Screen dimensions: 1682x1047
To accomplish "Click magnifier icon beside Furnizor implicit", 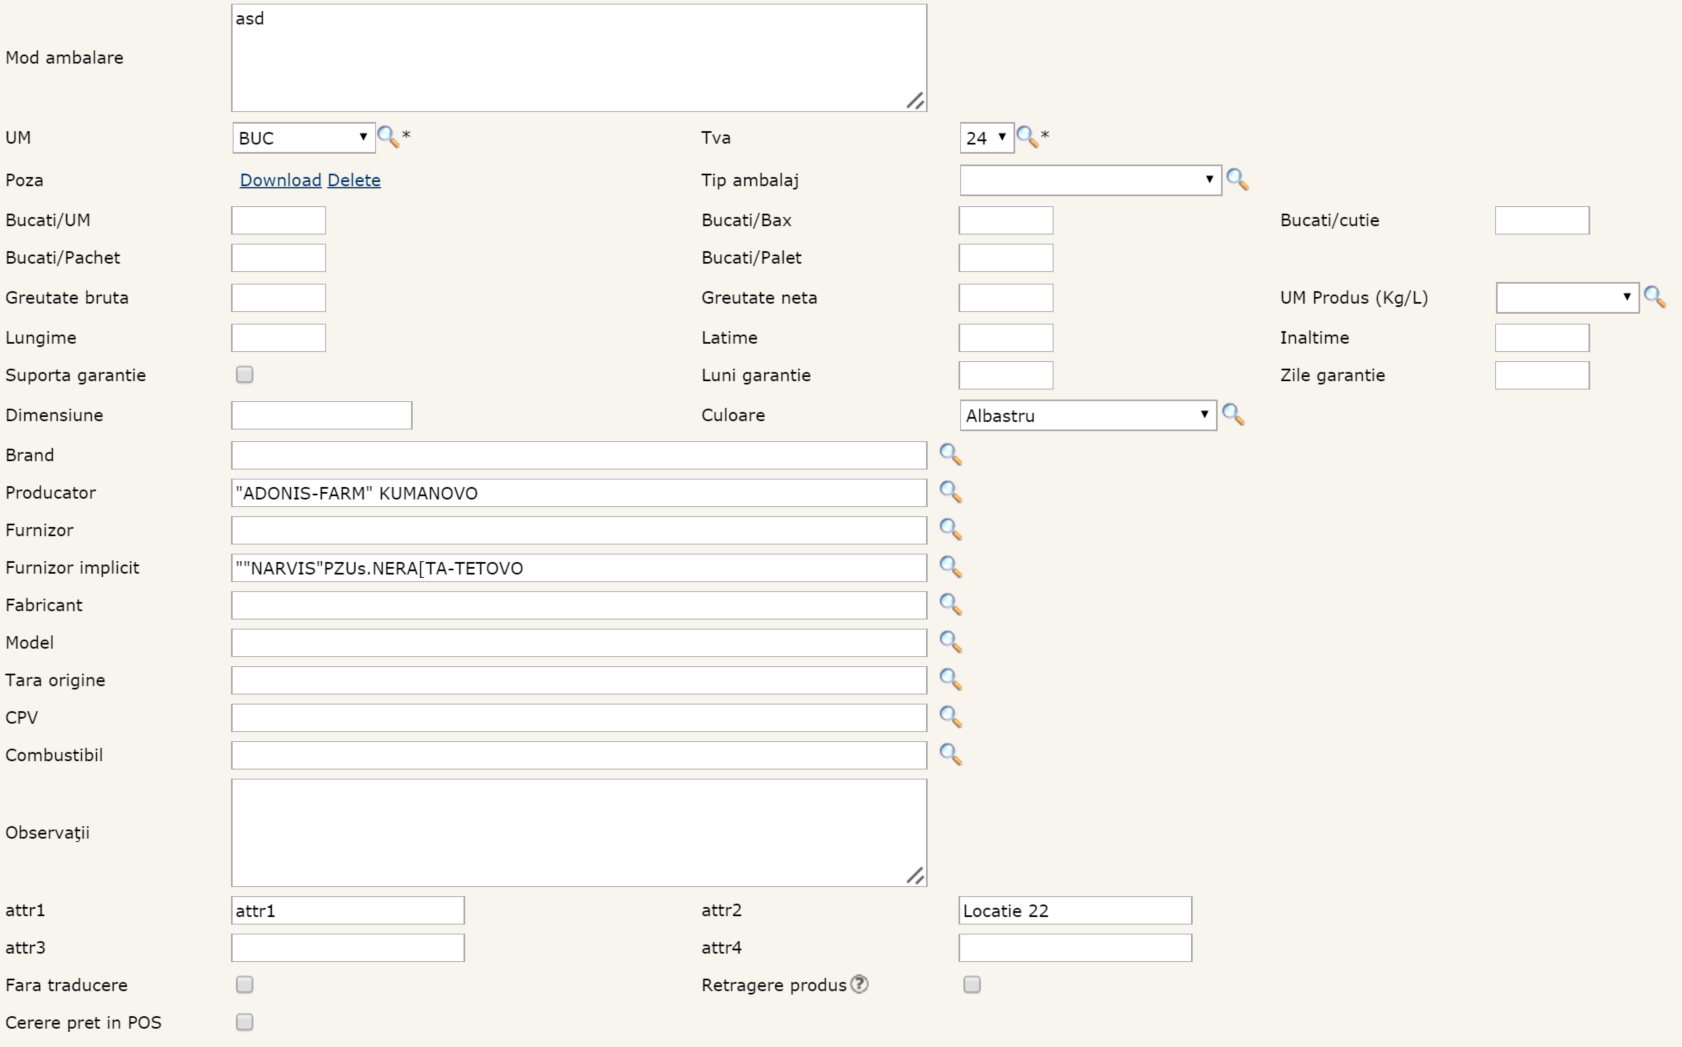I will [x=950, y=567].
